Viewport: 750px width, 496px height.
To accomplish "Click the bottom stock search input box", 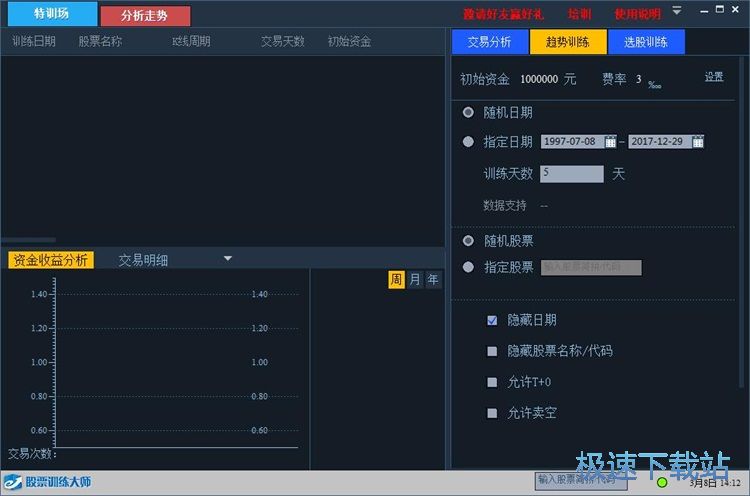I will (581, 481).
